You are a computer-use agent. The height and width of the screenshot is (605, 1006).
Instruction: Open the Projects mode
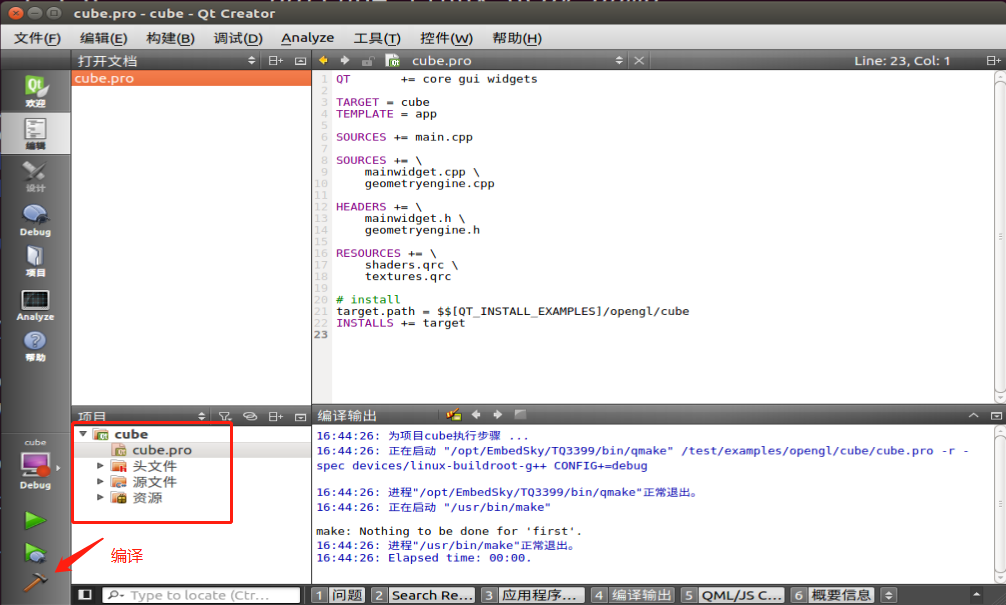(35, 261)
